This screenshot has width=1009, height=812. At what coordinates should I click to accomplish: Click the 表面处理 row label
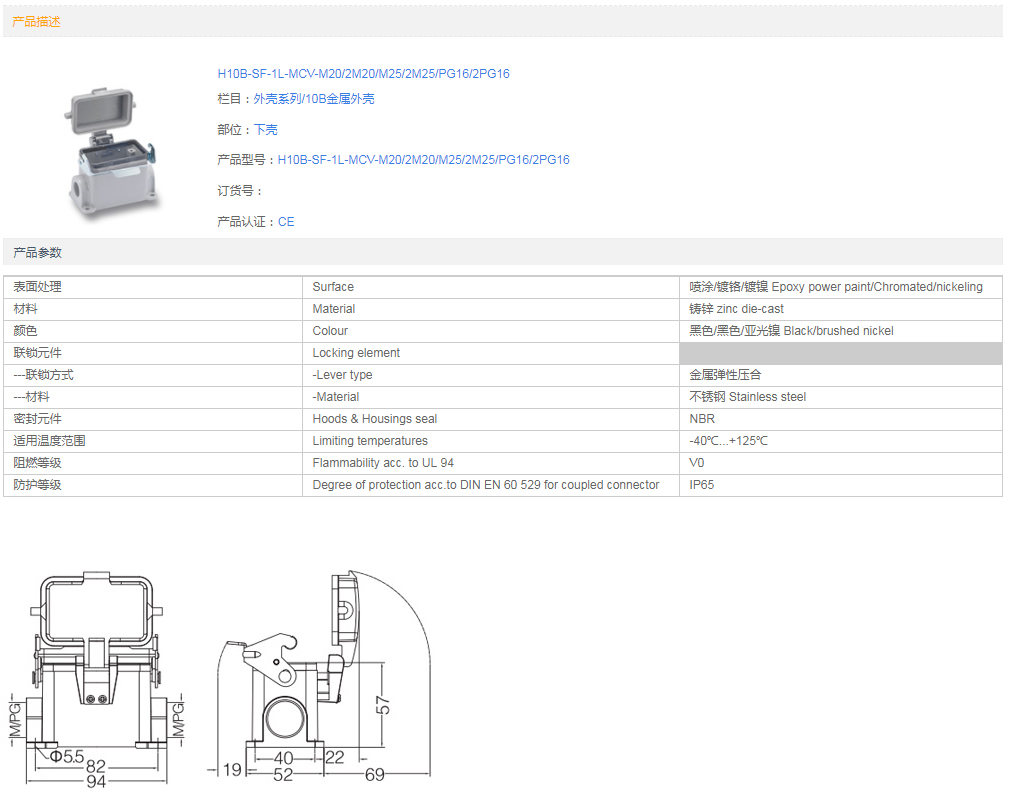[x=38, y=287]
